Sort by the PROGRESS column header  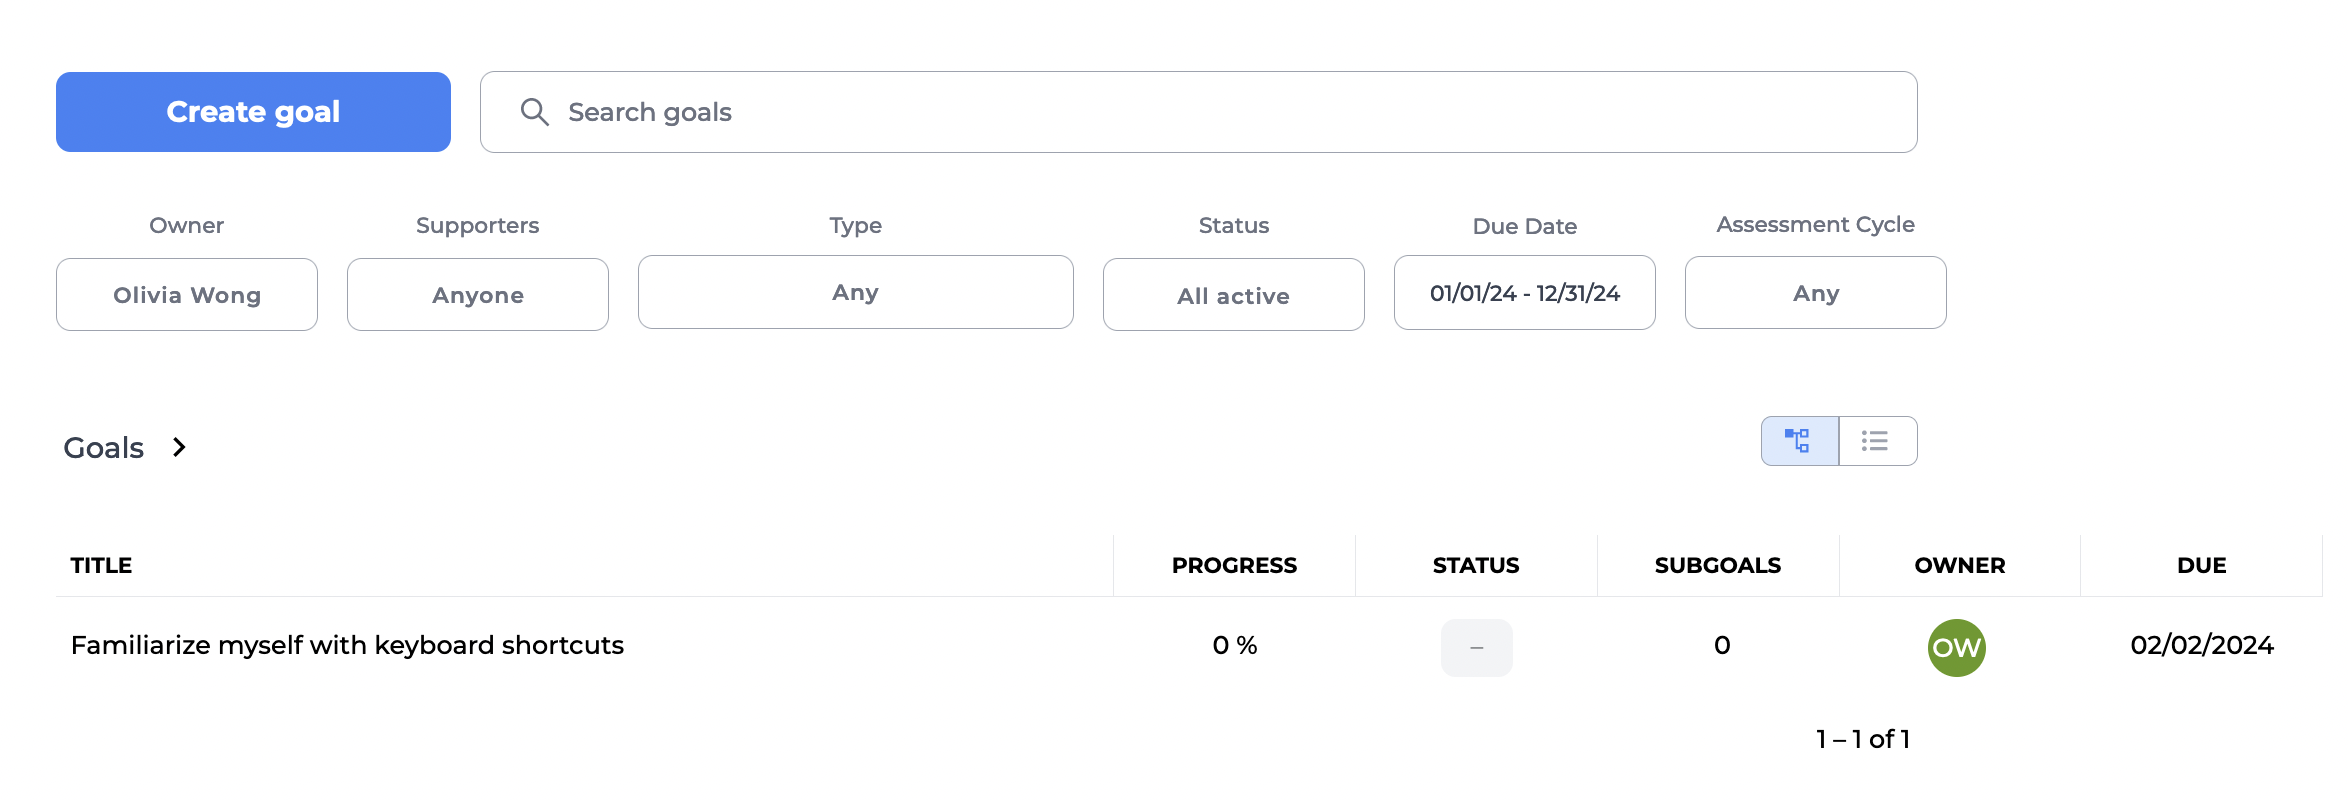(1234, 566)
